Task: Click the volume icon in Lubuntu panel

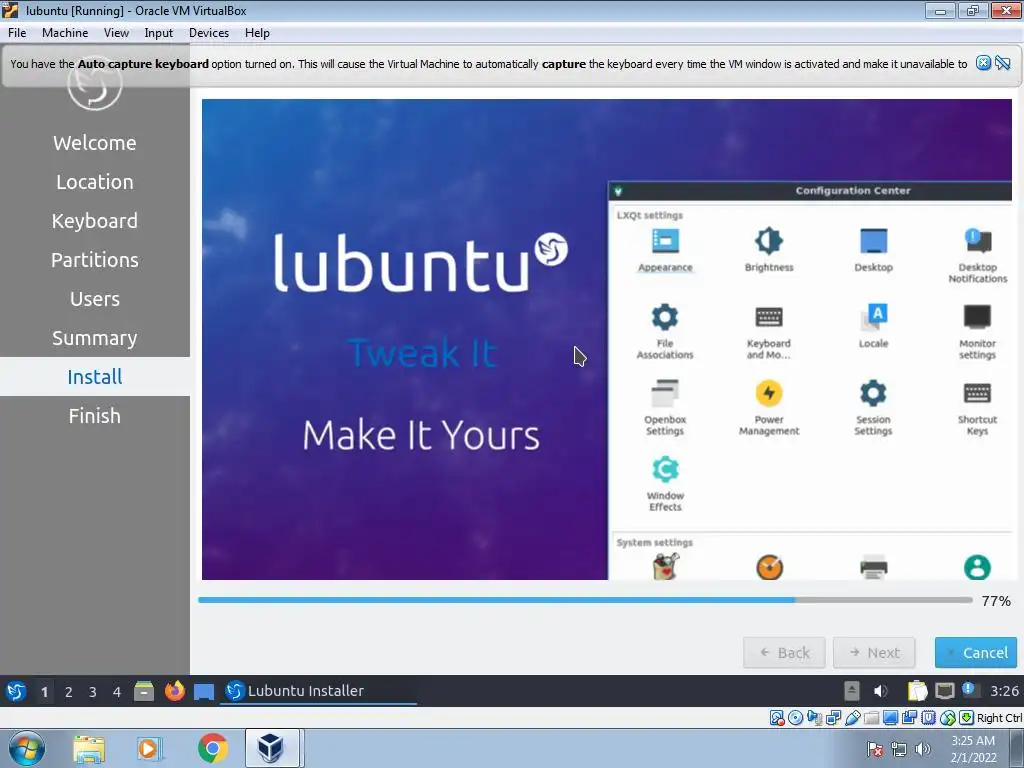Action: (x=880, y=691)
